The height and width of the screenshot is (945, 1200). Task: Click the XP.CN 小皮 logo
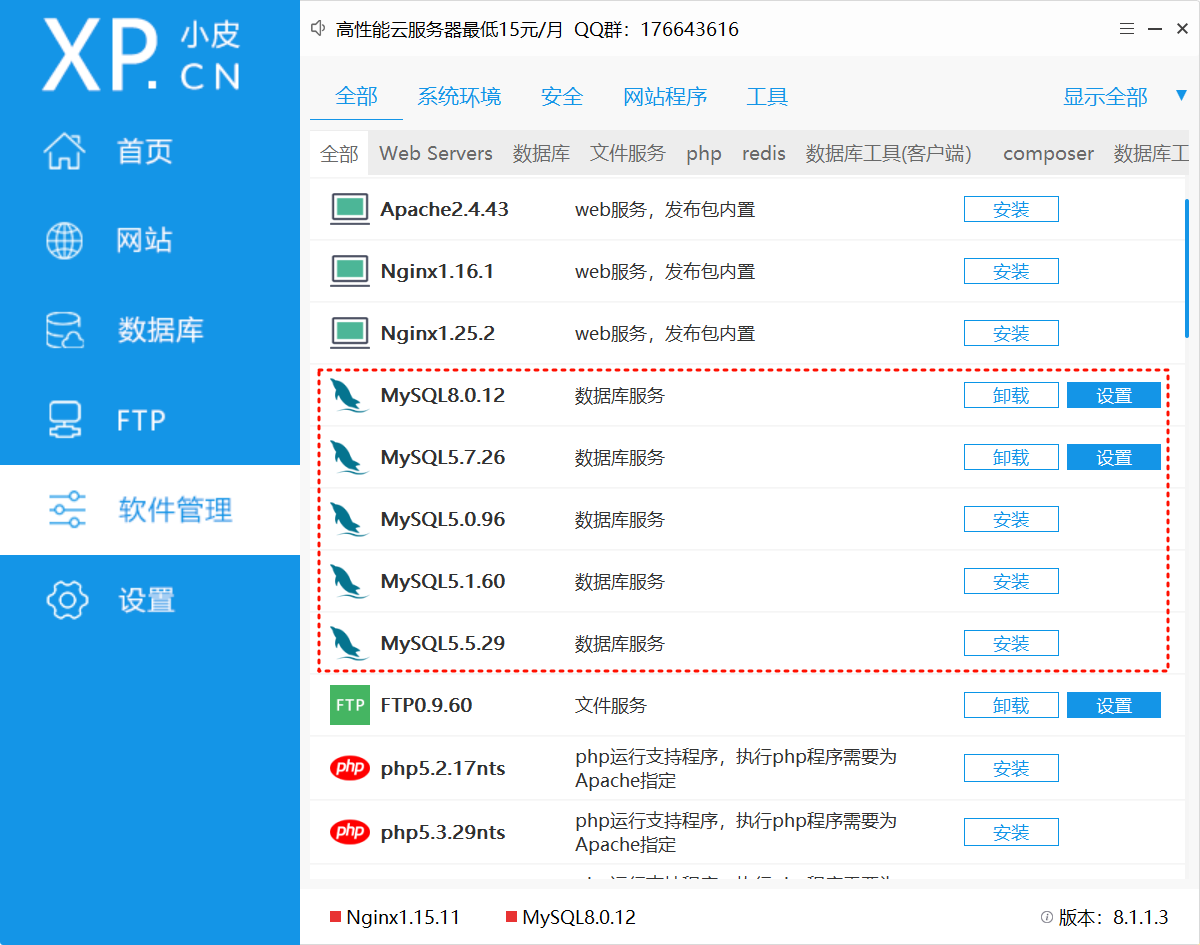click(x=141, y=56)
